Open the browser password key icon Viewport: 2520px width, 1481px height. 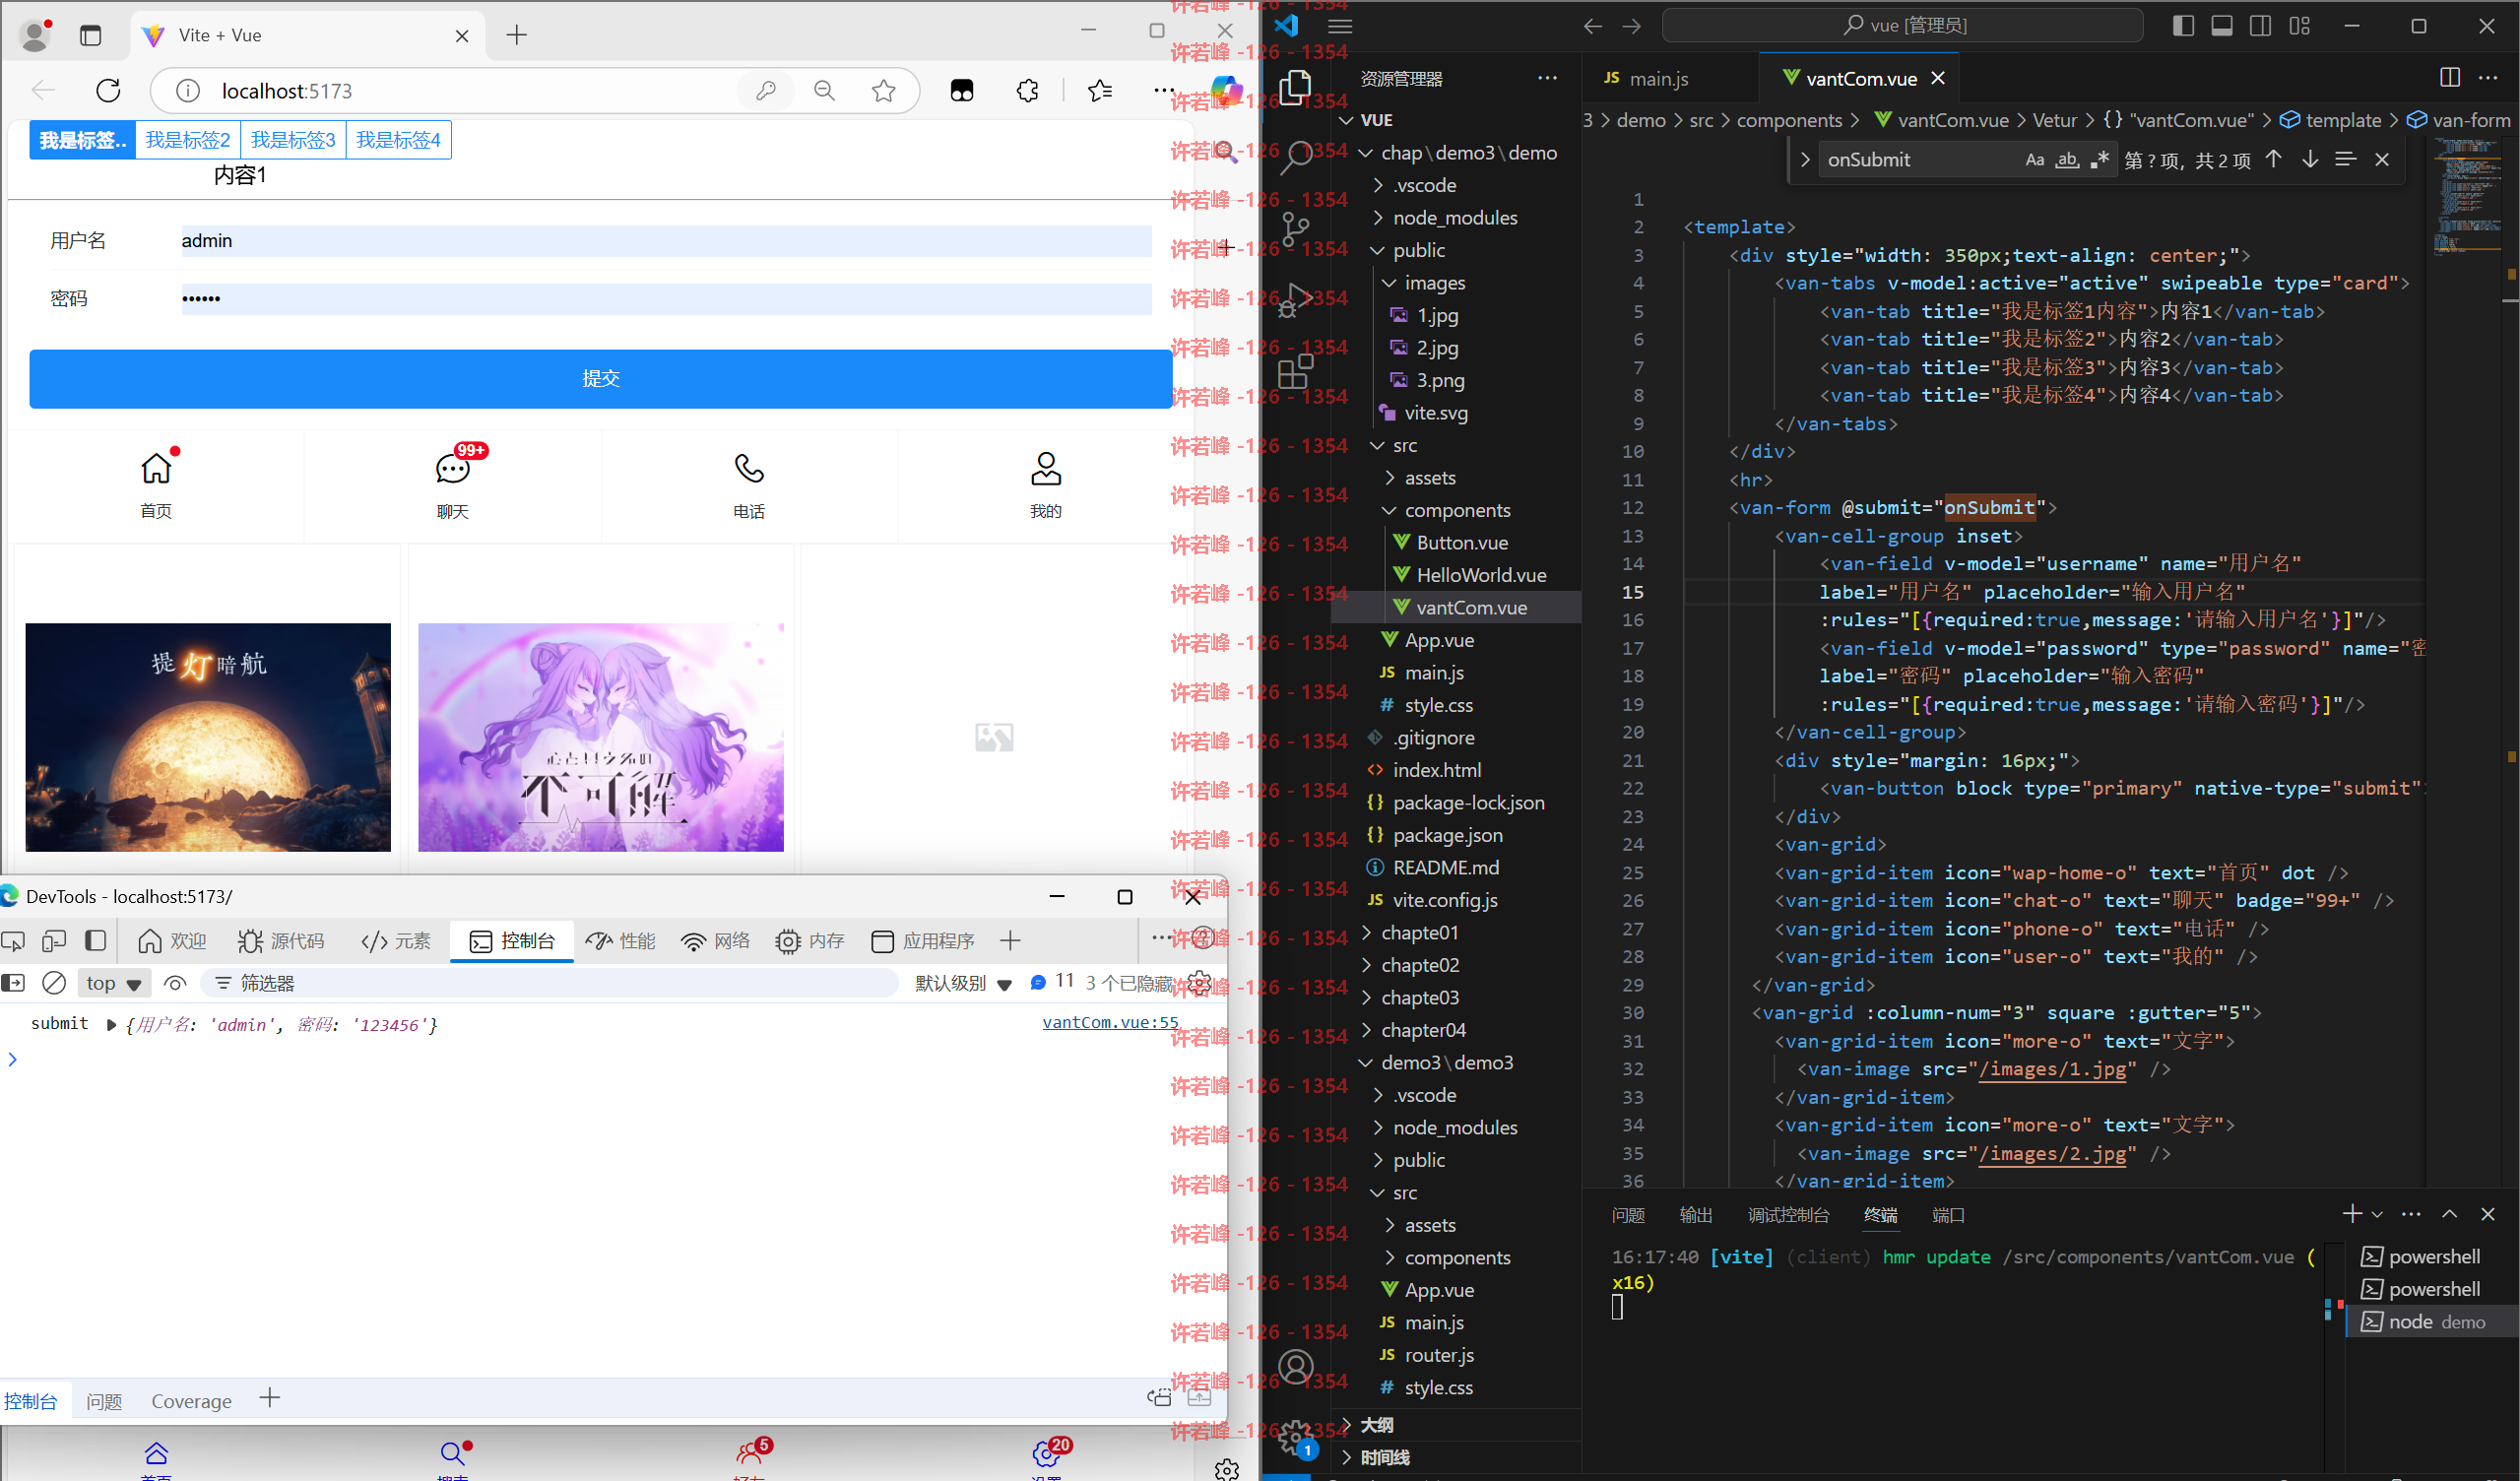[766, 91]
